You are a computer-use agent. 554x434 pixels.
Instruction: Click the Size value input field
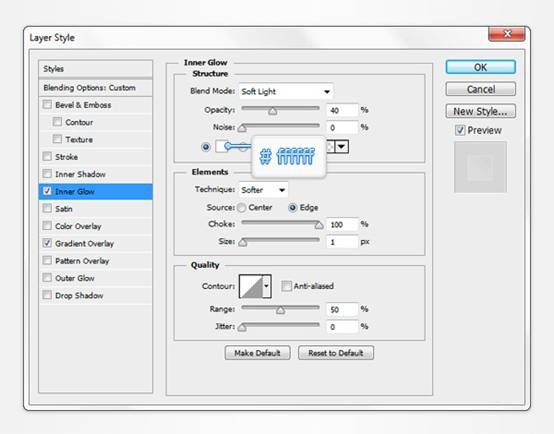point(342,242)
